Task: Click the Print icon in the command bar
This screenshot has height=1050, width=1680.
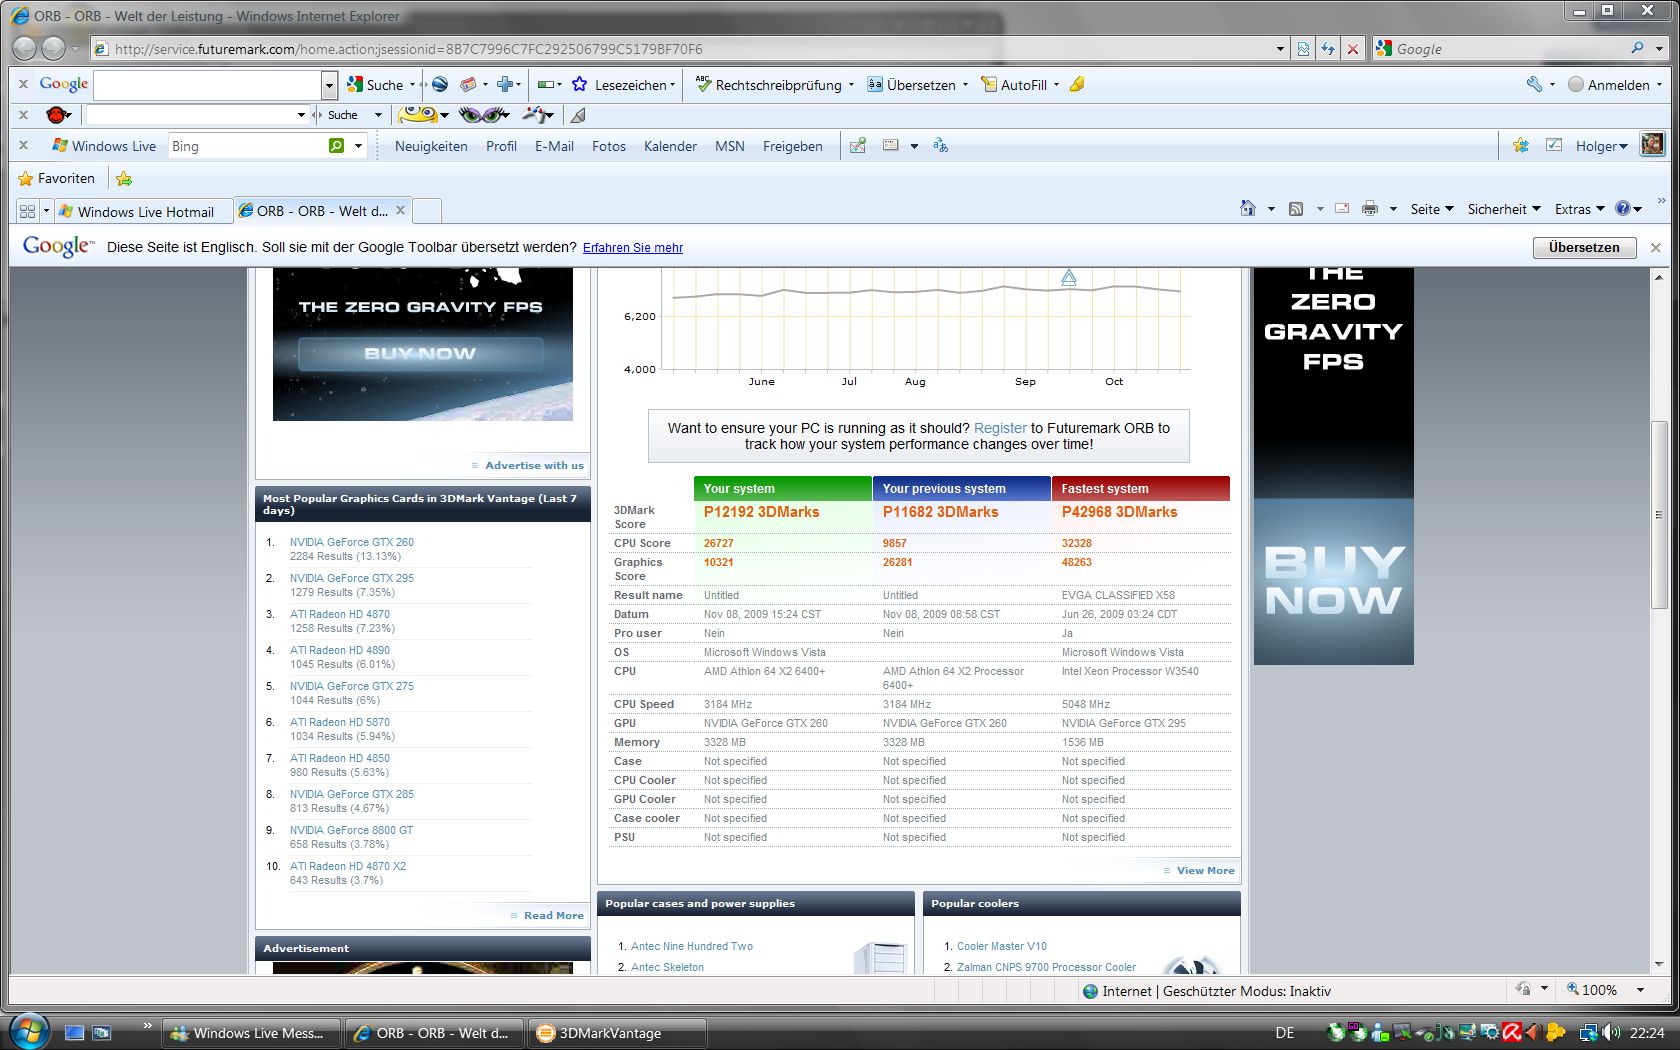Action: pyautogui.click(x=1370, y=209)
